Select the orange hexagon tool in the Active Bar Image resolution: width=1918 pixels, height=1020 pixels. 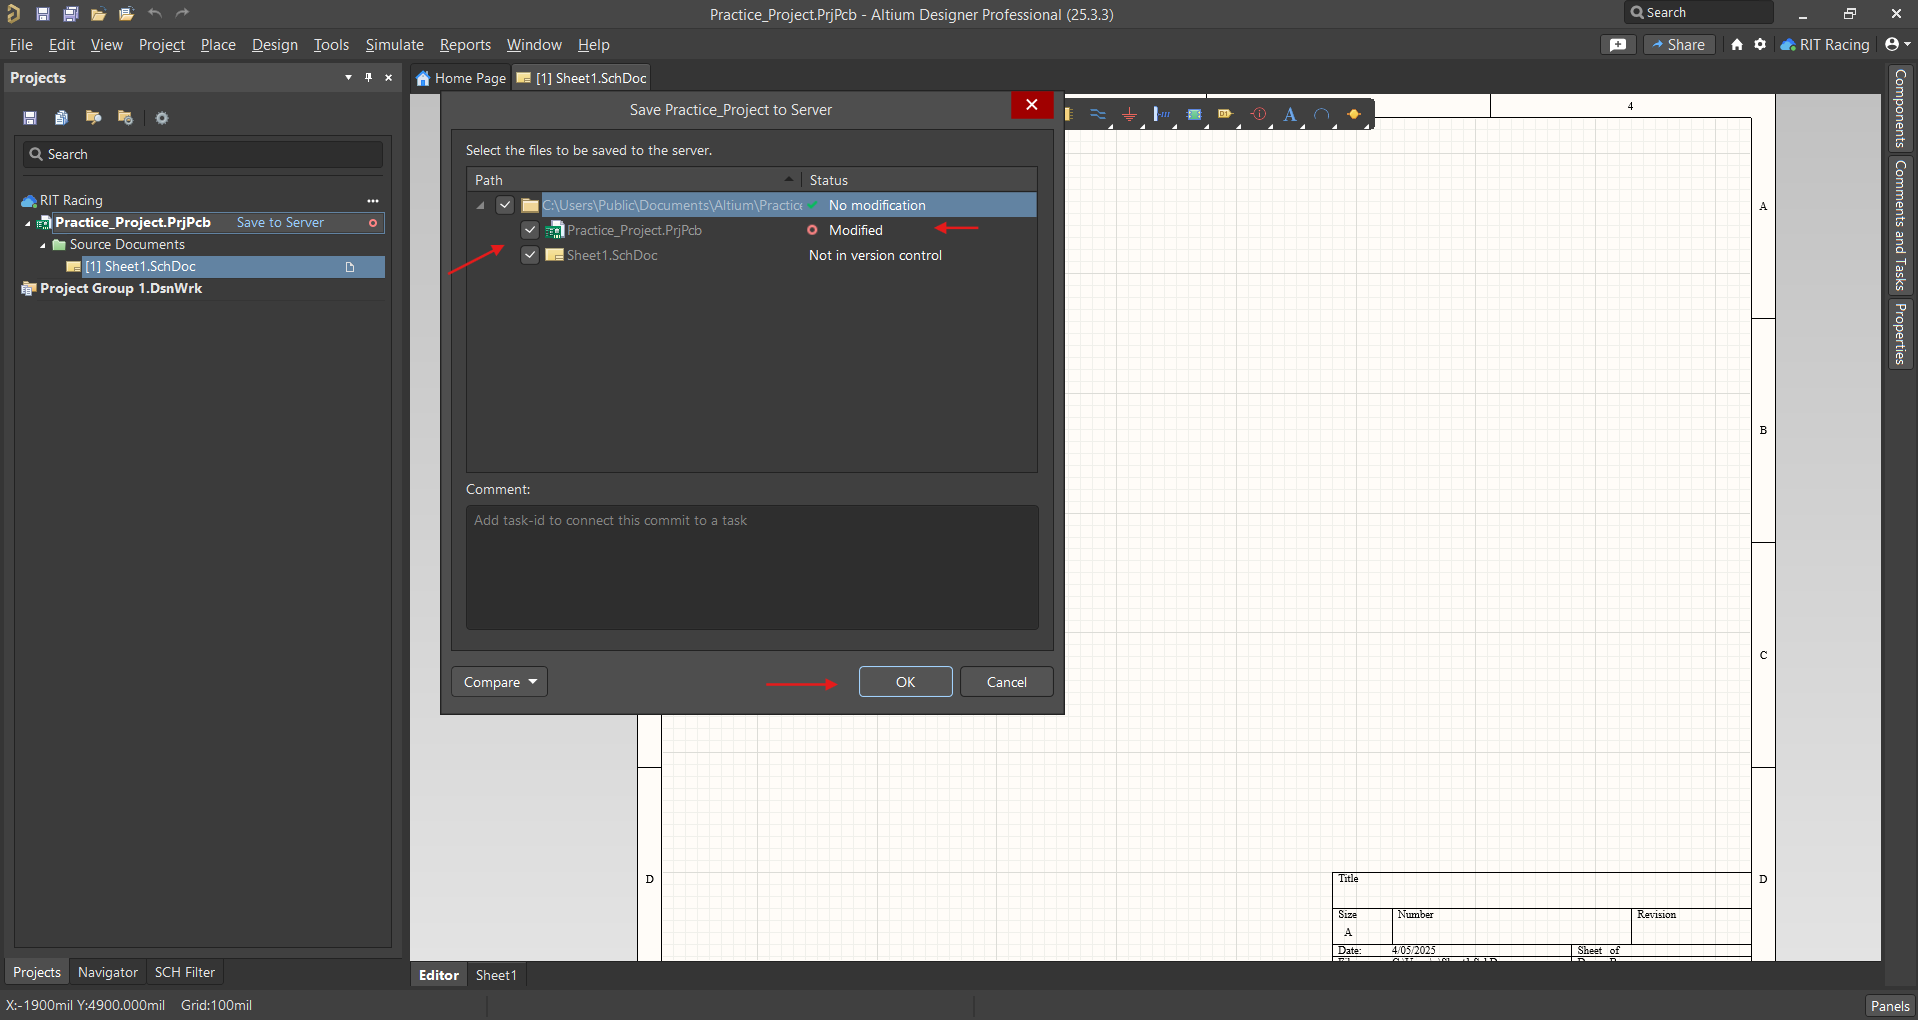pos(1354,114)
